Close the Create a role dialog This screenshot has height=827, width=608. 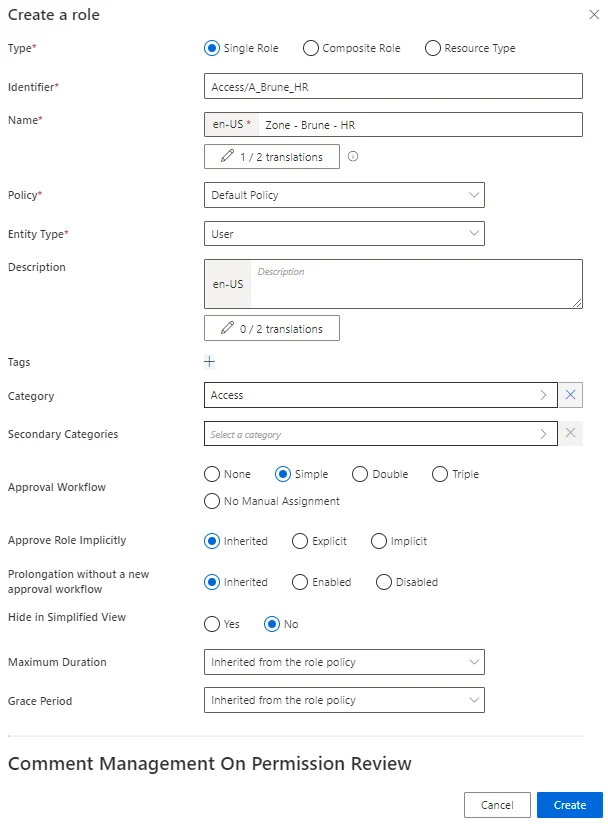coord(594,15)
